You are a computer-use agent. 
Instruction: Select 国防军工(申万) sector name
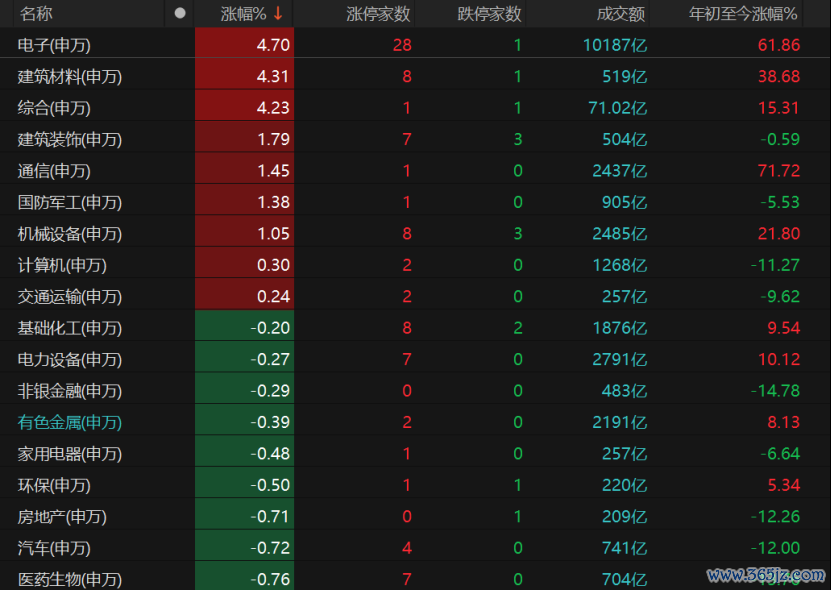(69, 202)
